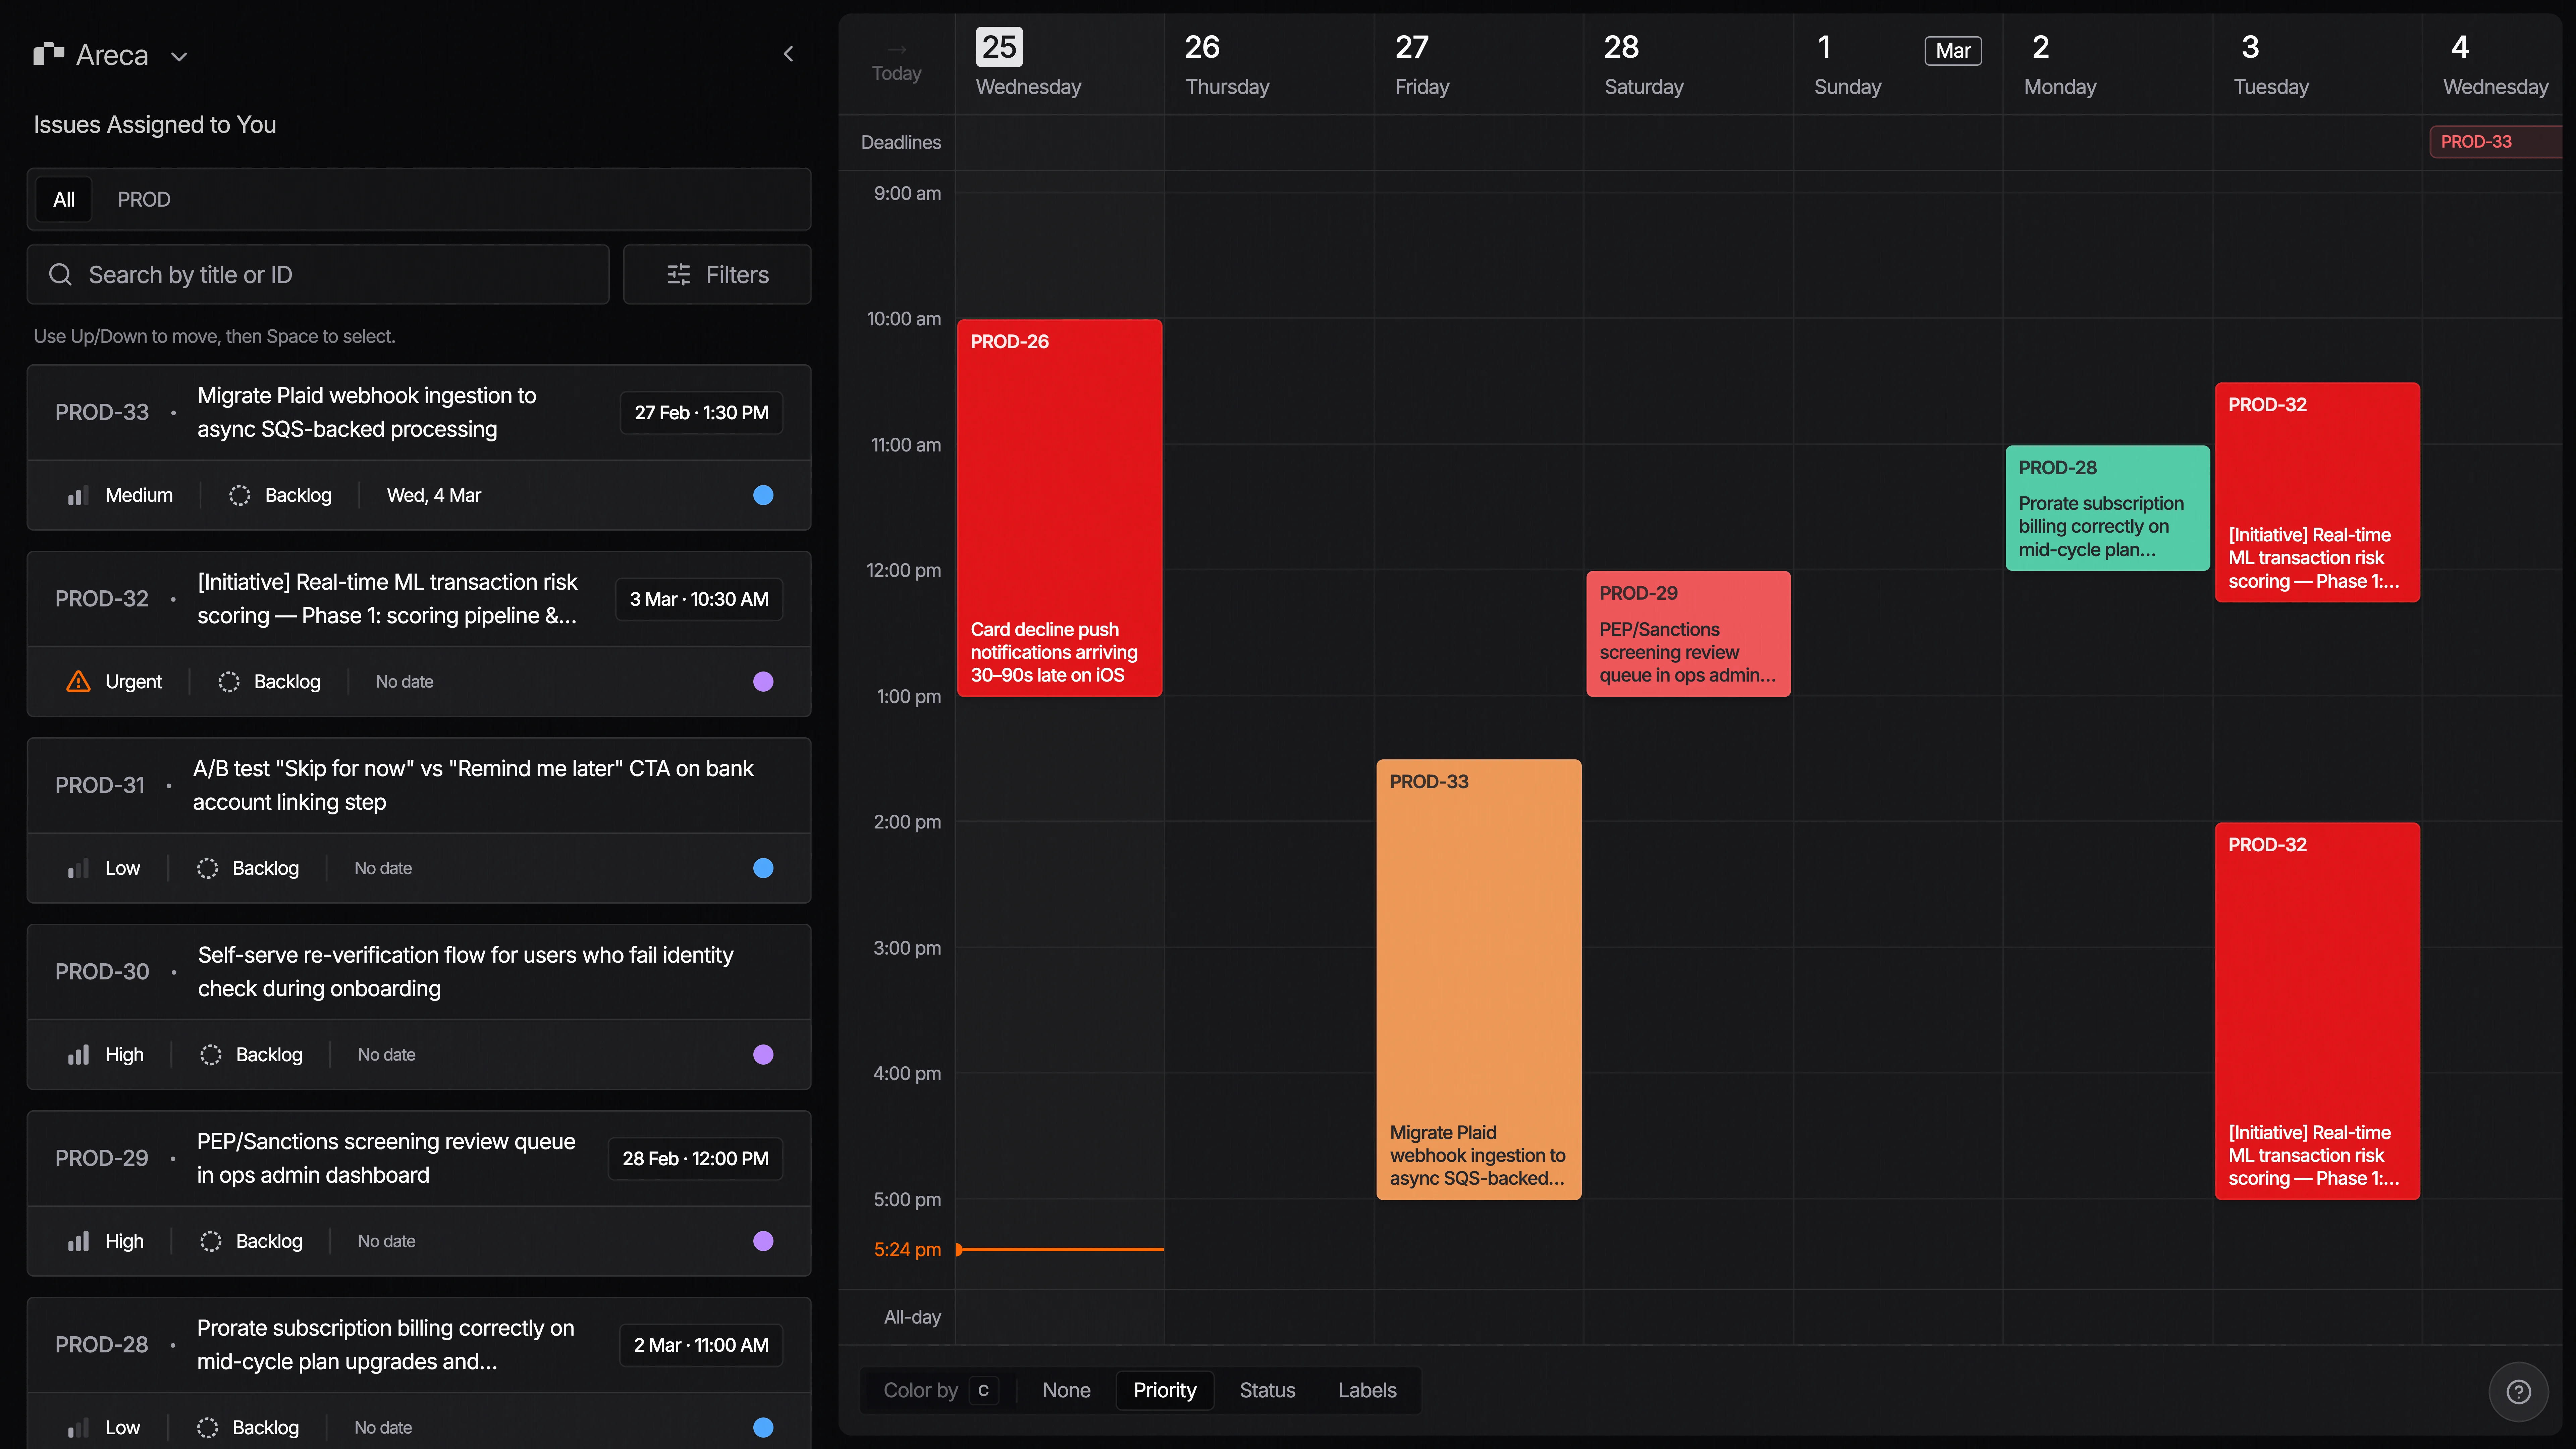This screenshot has height=1449, width=2576.
Task: Switch to the PROD tab
Action: click(x=144, y=199)
